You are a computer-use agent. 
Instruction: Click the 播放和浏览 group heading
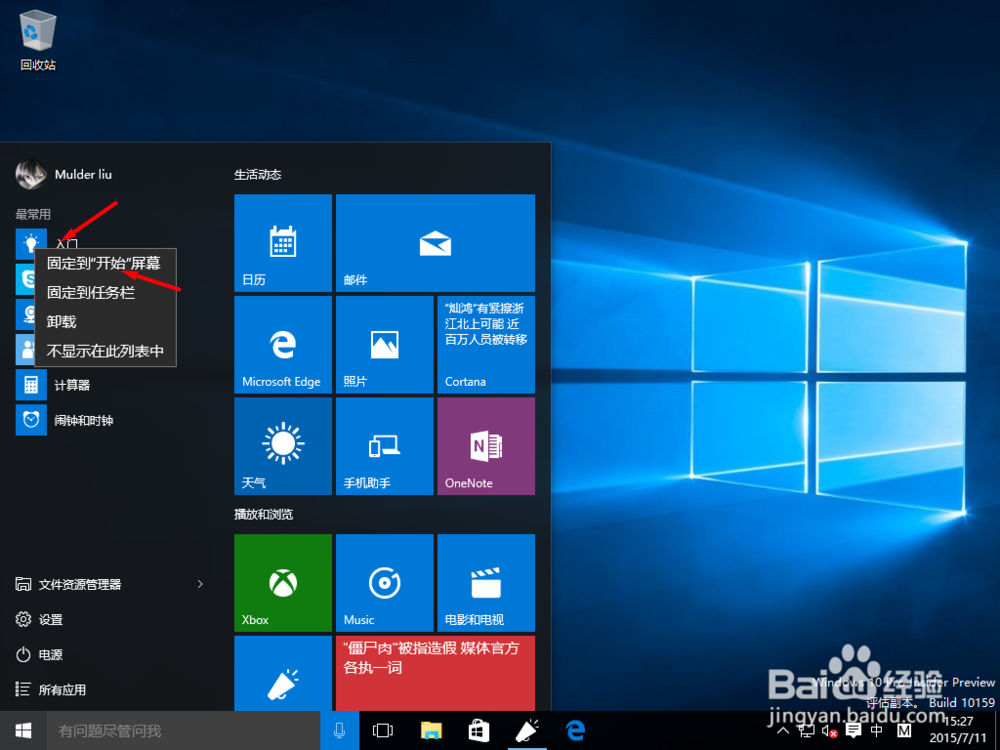263,514
